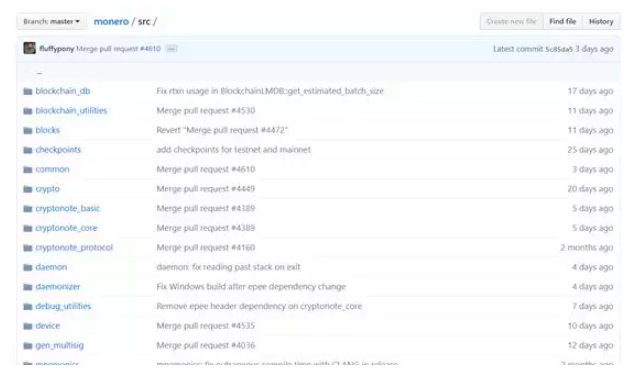Click '2 months ago' timestamp for cryptonote_protocol
This screenshot has height=388, width=634.
(x=587, y=247)
